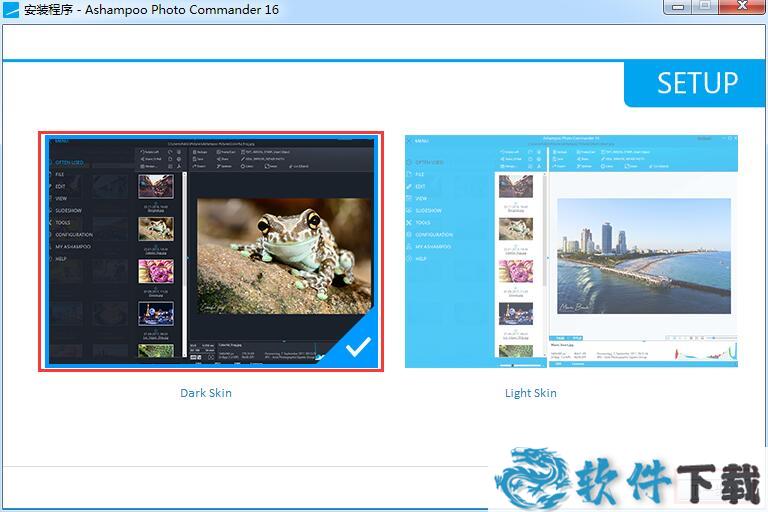
Task: Minimize the installer window
Action: 679,8
